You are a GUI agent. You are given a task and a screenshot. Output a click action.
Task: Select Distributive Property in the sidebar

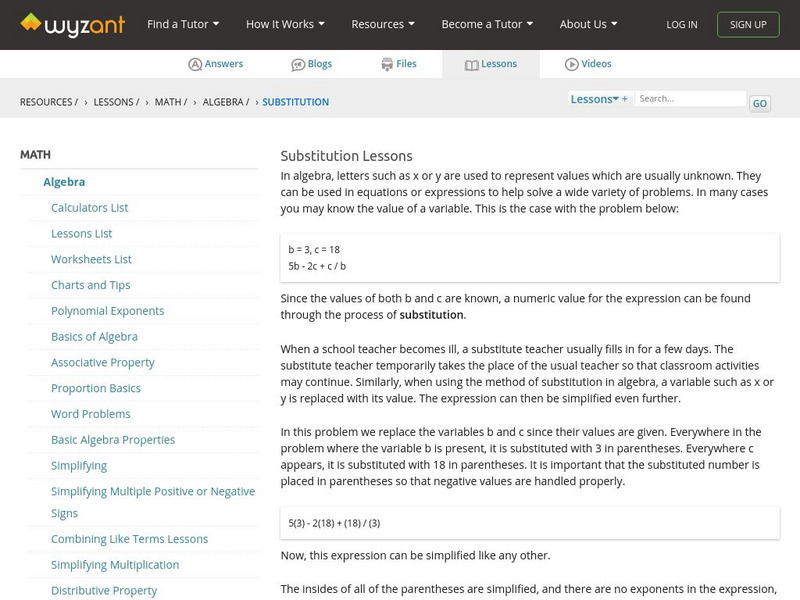104,590
